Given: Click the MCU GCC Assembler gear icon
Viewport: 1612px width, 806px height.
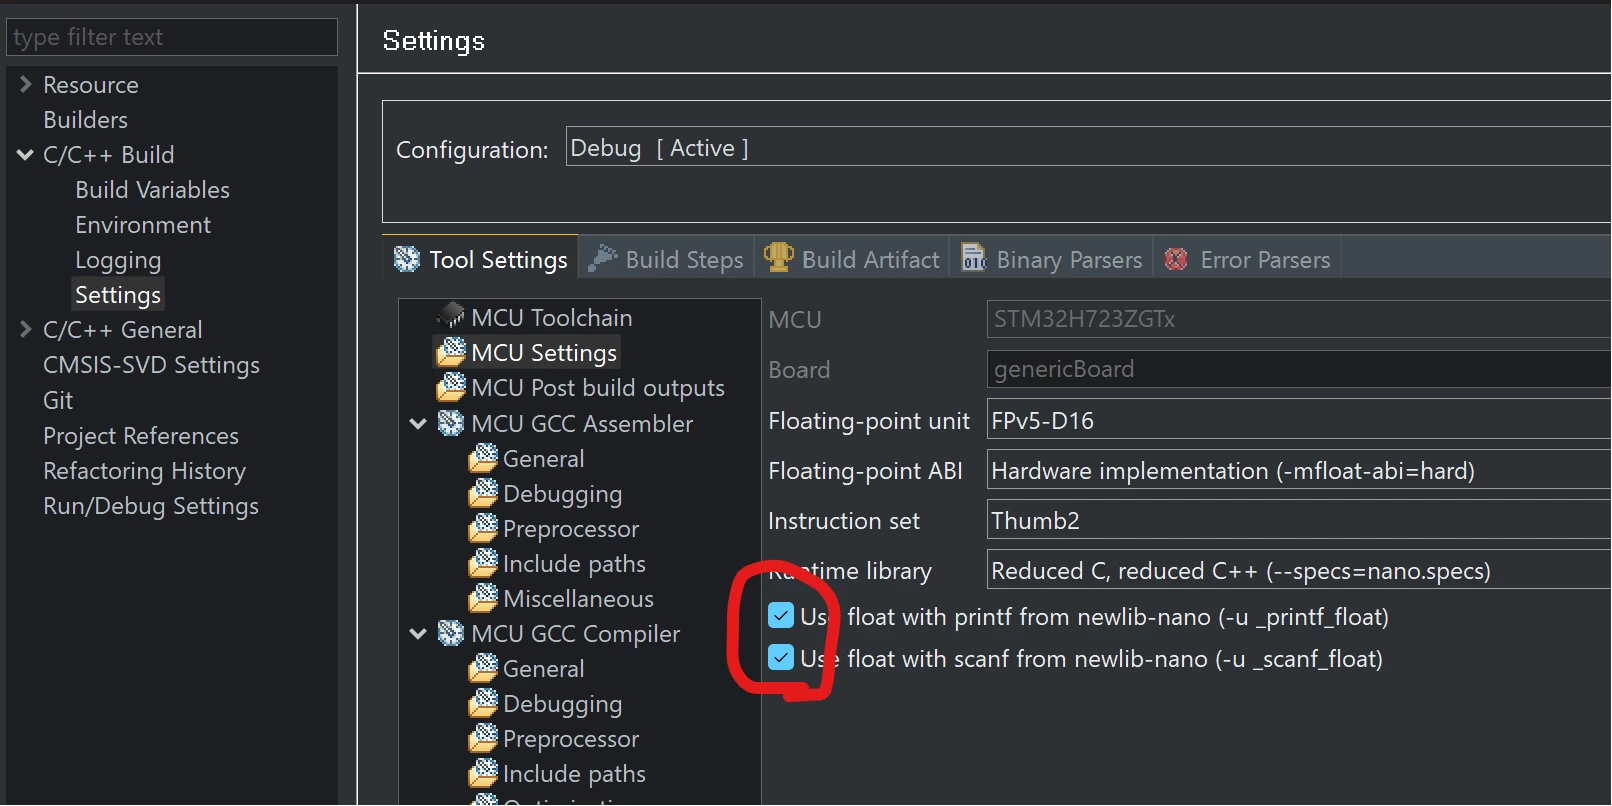Looking at the screenshot, I should pos(452,423).
